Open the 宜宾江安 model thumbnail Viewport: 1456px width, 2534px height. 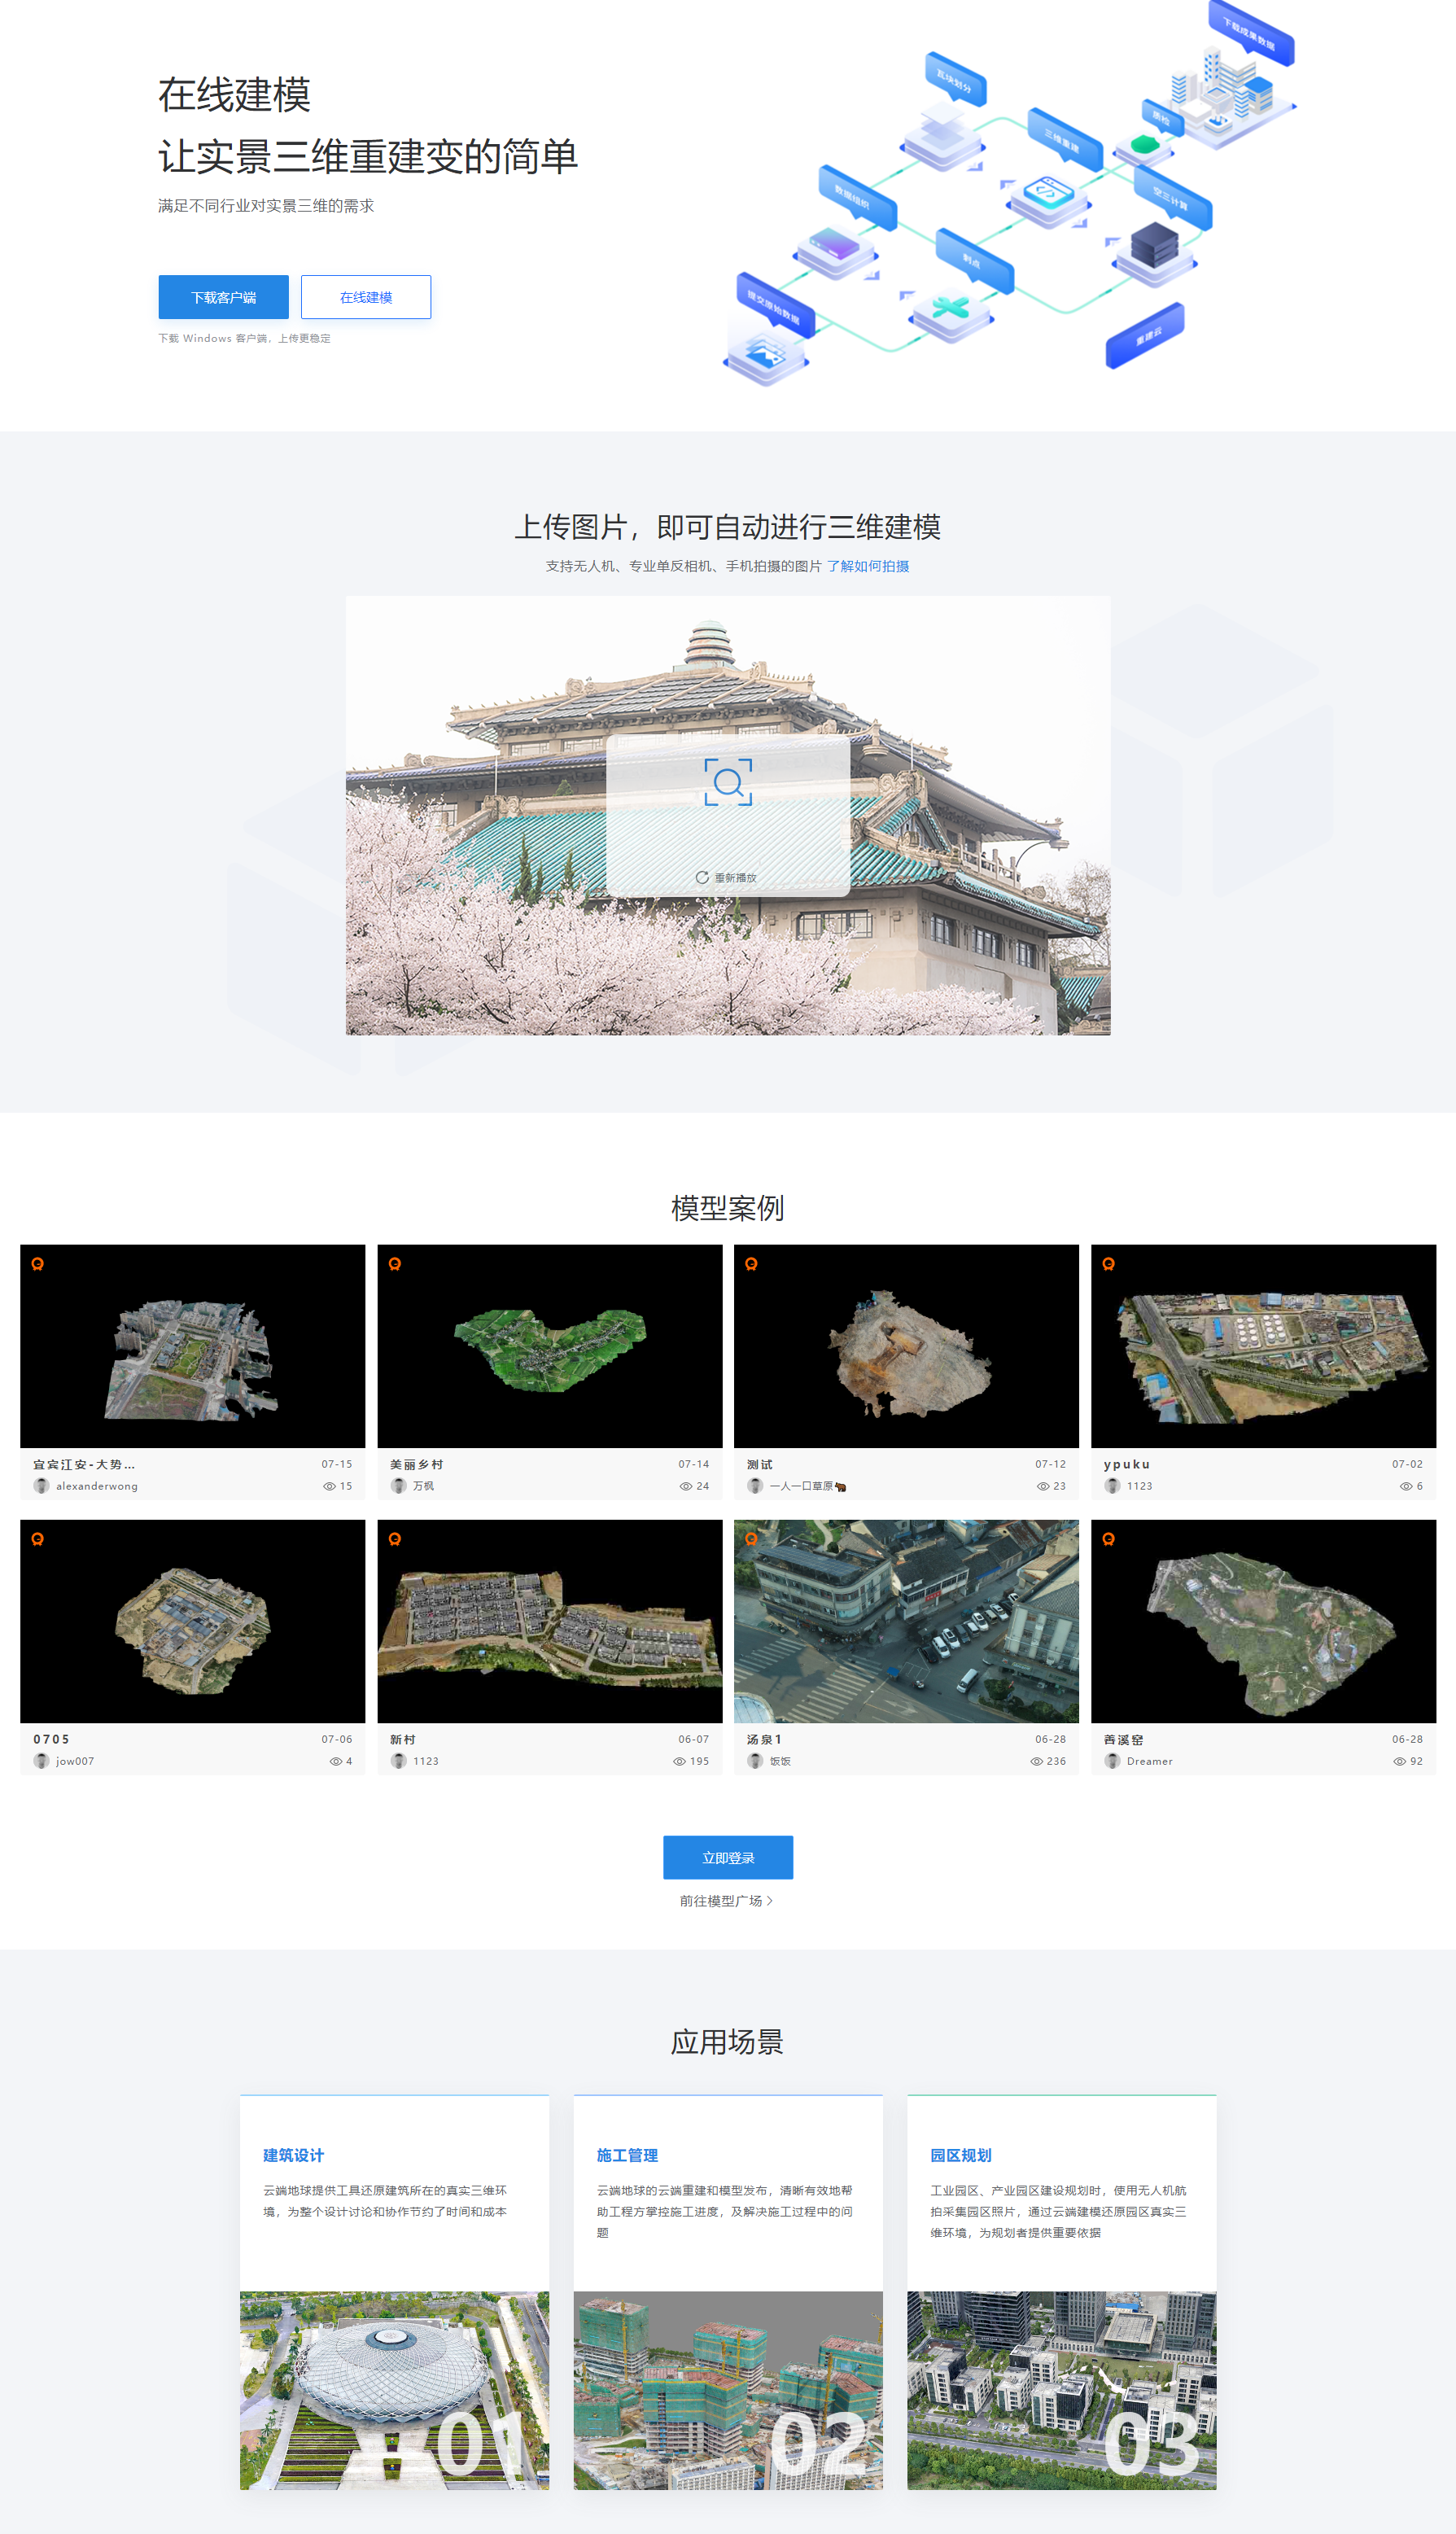click(192, 1345)
